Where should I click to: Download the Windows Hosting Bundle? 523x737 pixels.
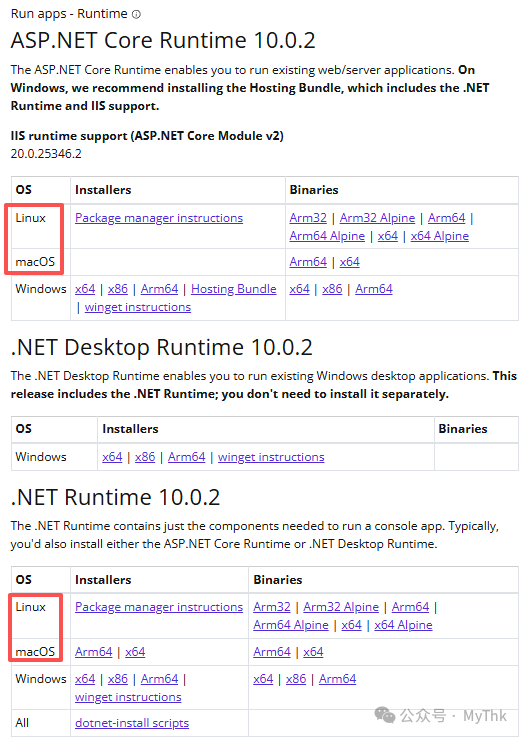pos(234,289)
